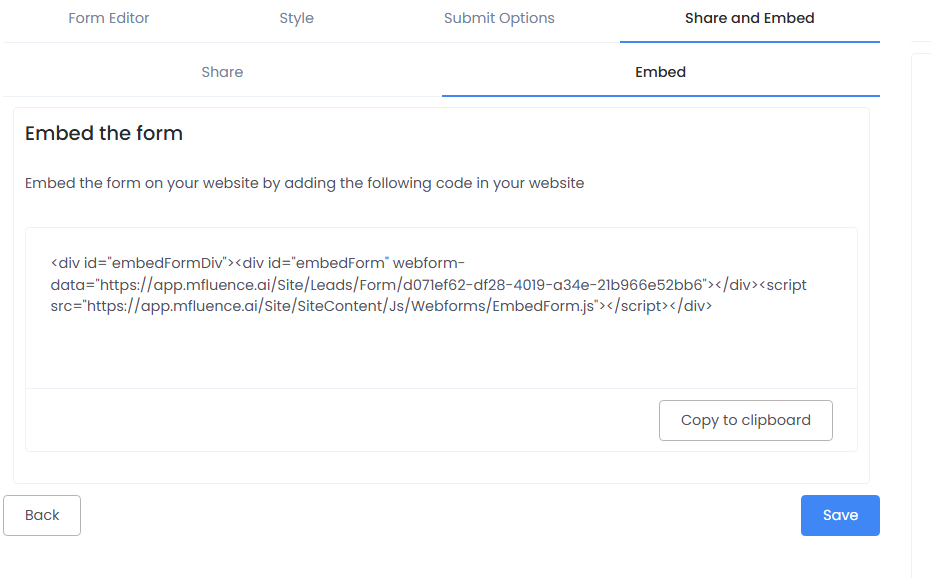Image resolution: width=931 pixels, height=578 pixels.
Task: Select the Embed sub-tab
Action: [x=660, y=72]
